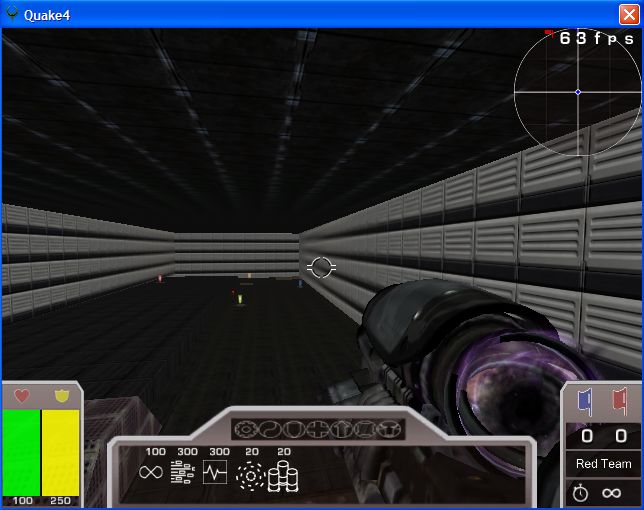
Task: Click the red team score 0
Action: point(621,436)
